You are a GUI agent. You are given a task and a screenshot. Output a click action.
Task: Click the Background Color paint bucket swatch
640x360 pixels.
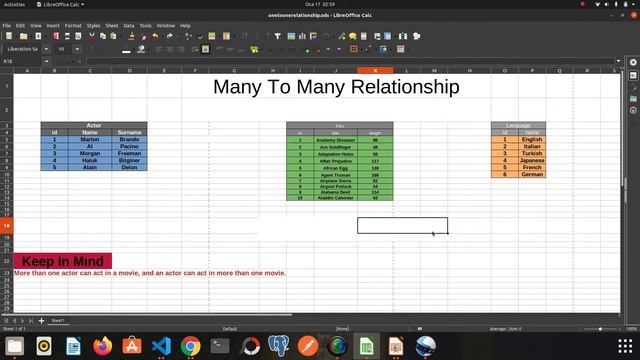coord(141,49)
